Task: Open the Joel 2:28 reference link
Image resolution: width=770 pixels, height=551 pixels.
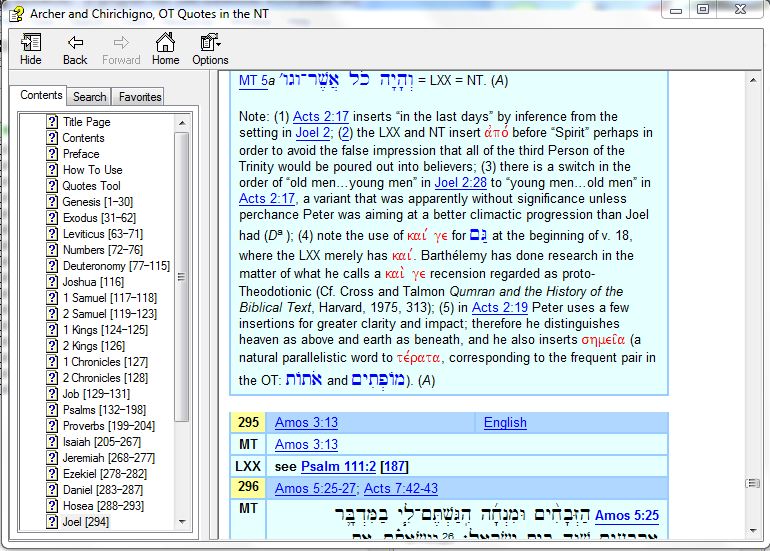Action: point(461,183)
